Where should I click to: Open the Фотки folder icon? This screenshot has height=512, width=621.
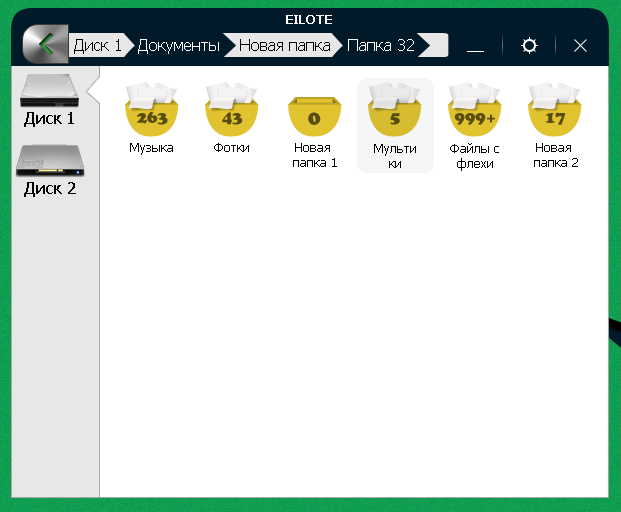(231, 110)
